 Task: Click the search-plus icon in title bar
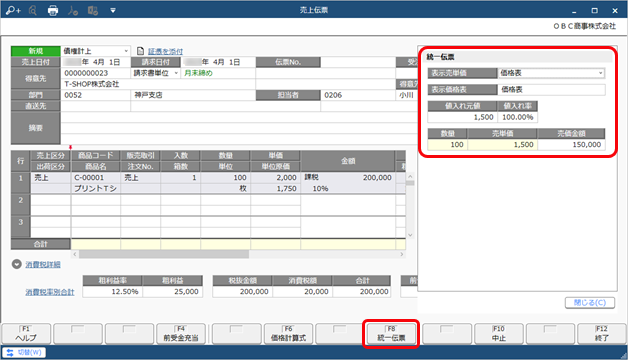[13, 10]
